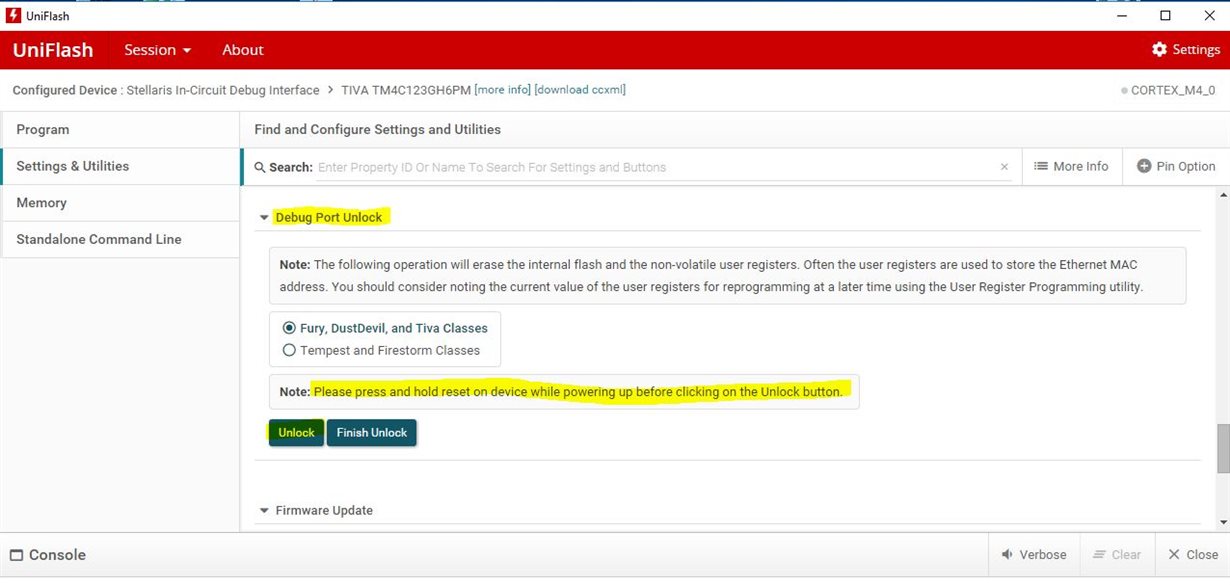This screenshot has height=585, width=1230.
Task: Switch to the Memory tab
Action: (120, 203)
